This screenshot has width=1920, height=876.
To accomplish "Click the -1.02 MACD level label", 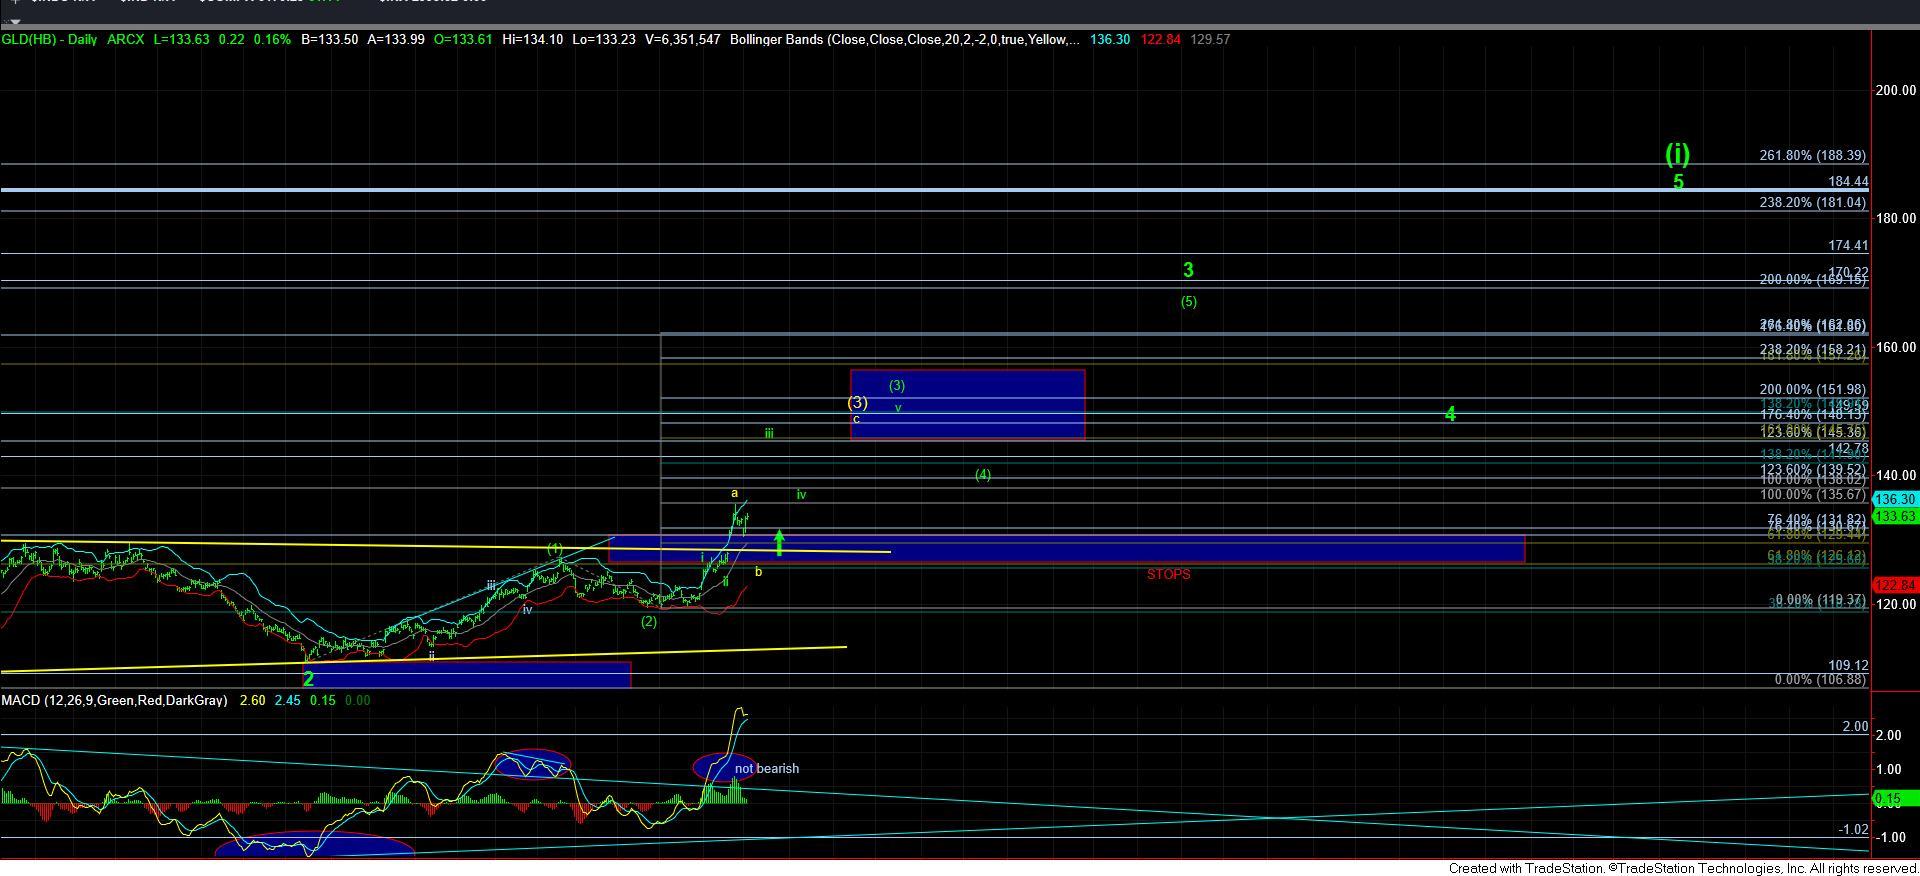I will click(x=1853, y=829).
